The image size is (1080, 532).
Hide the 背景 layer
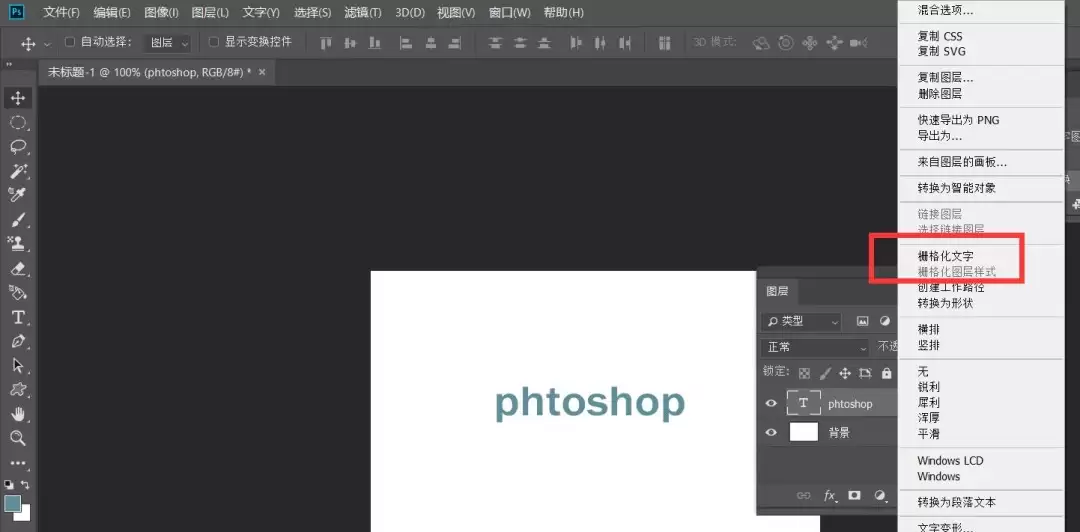click(x=771, y=433)
